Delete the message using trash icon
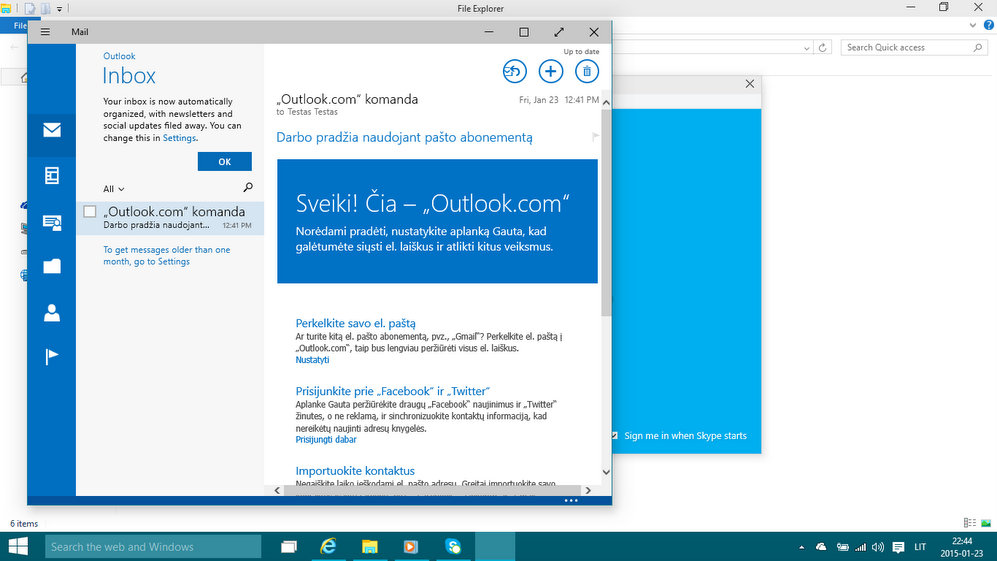Viewport: 997px width, 561px height. click(x=587, y=71)
